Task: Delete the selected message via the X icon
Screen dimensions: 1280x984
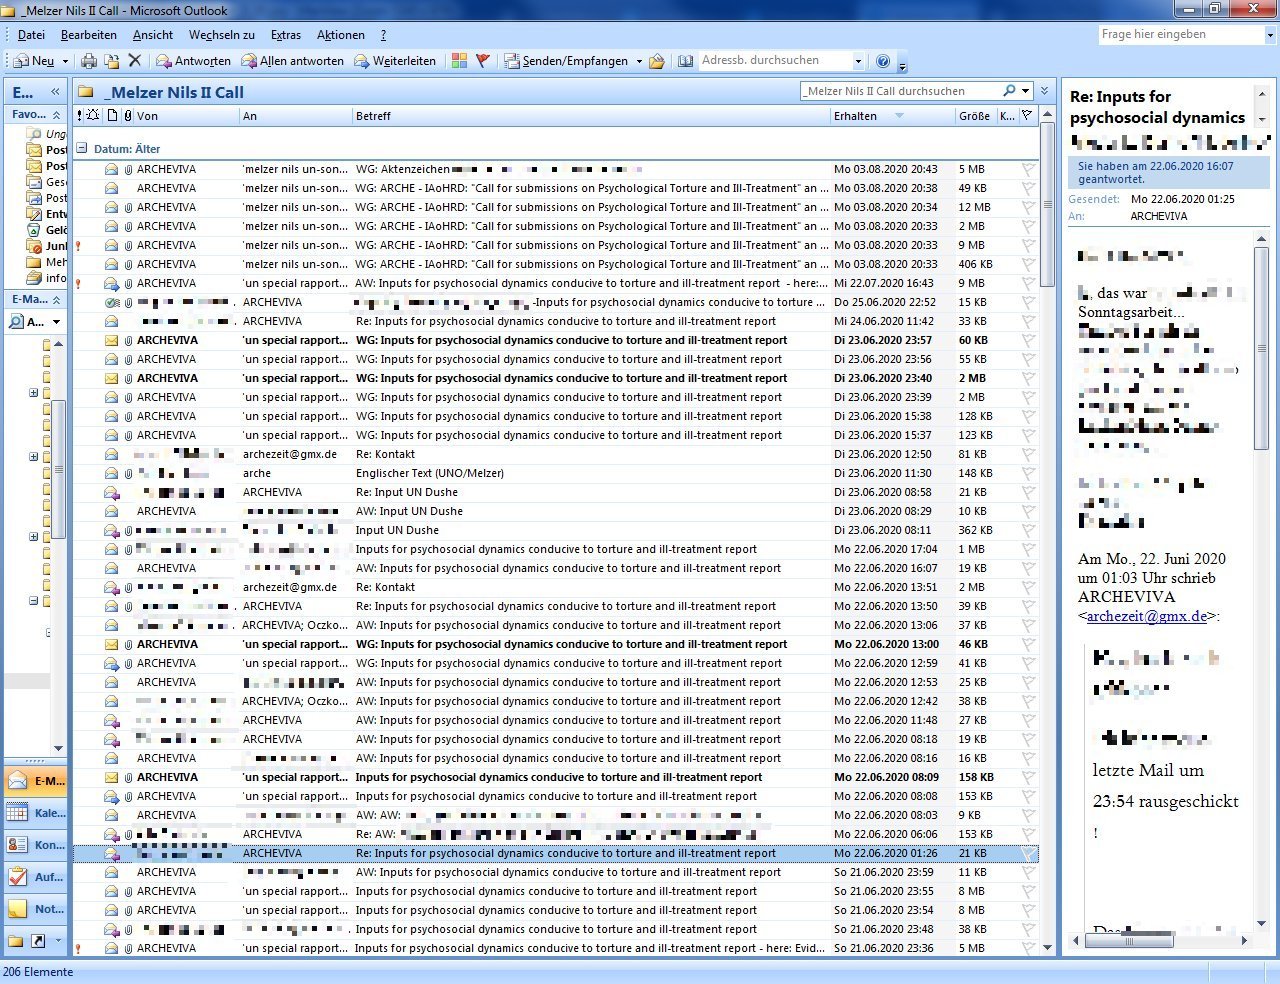Action: tap(135, 61)
